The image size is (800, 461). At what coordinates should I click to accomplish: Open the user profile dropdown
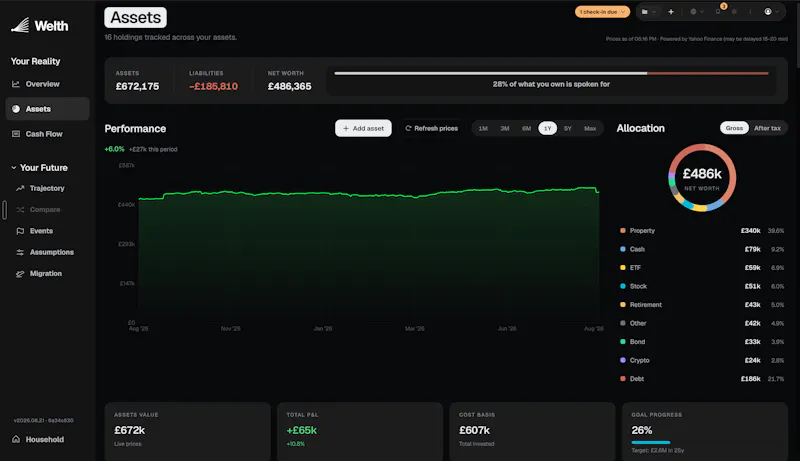click(x=771, y=12)
